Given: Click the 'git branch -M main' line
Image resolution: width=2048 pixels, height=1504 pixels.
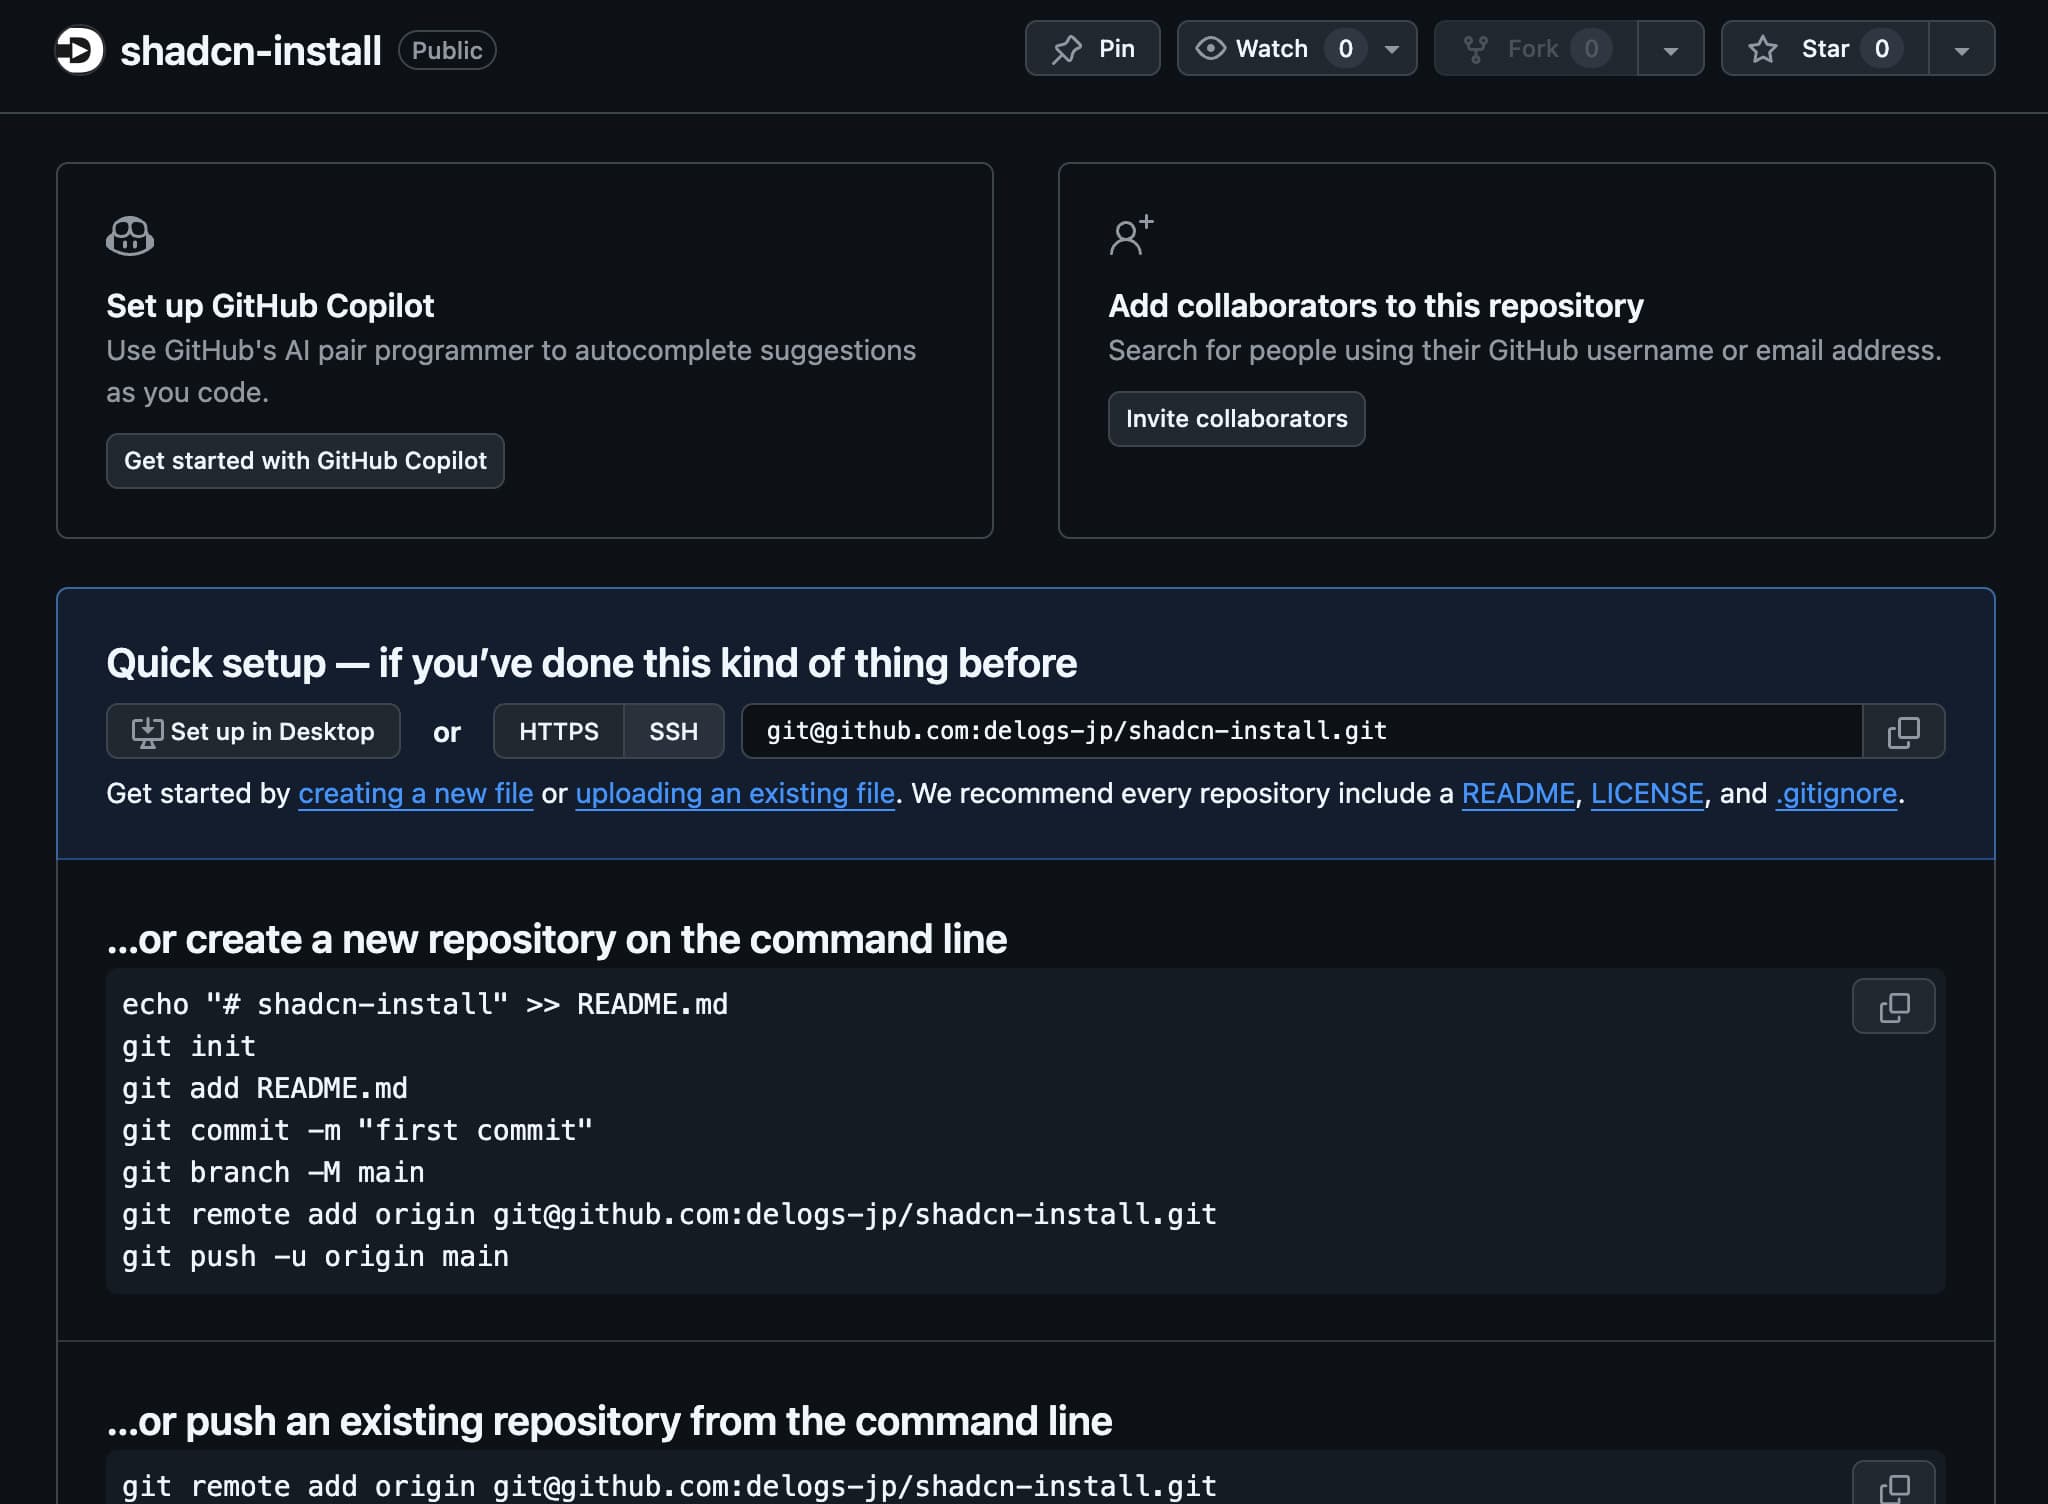Looking at the screenshot, I should (273, 1172).
